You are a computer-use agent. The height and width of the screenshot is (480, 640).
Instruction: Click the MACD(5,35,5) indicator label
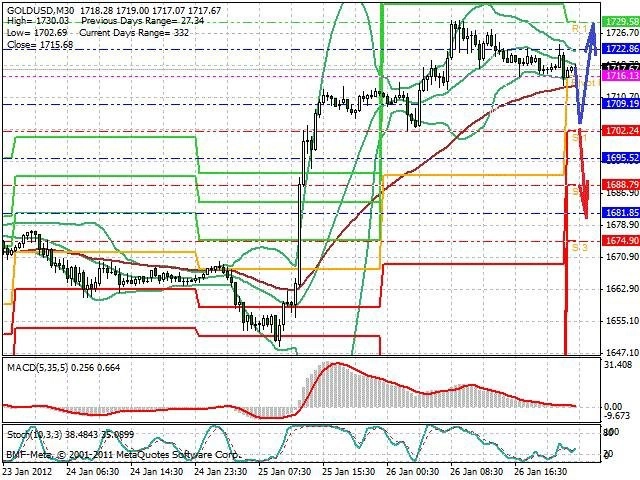click(x=38, y=368)
